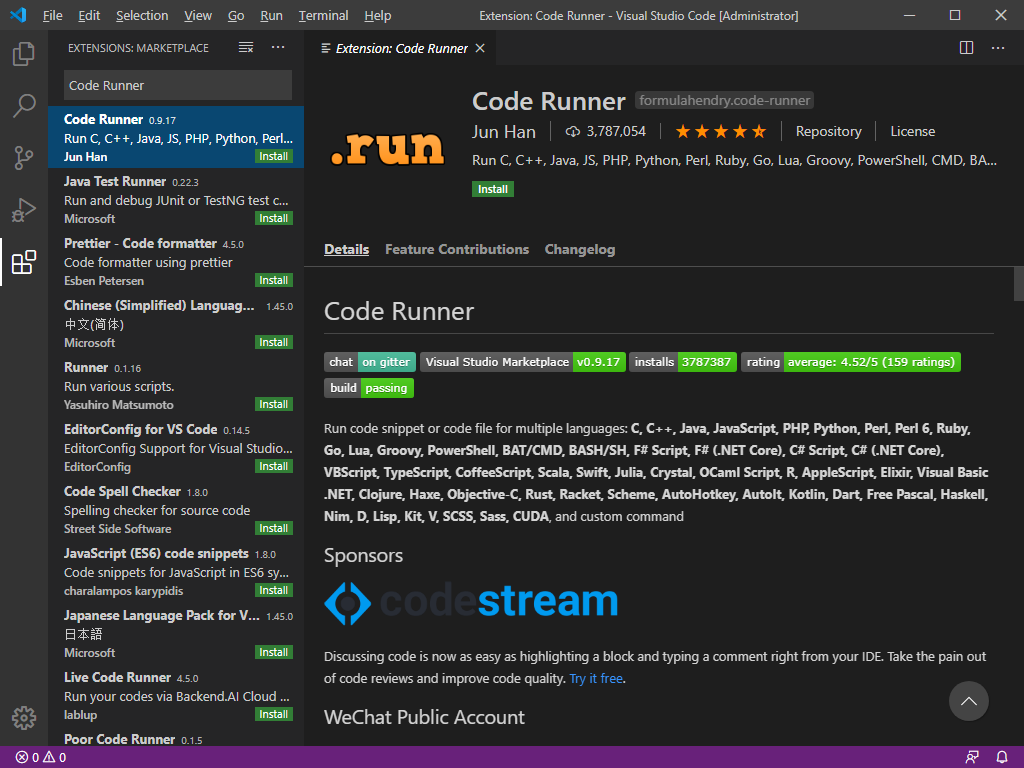
Task: Open the Explorer view in activity bar
Action: click(24, 54)
